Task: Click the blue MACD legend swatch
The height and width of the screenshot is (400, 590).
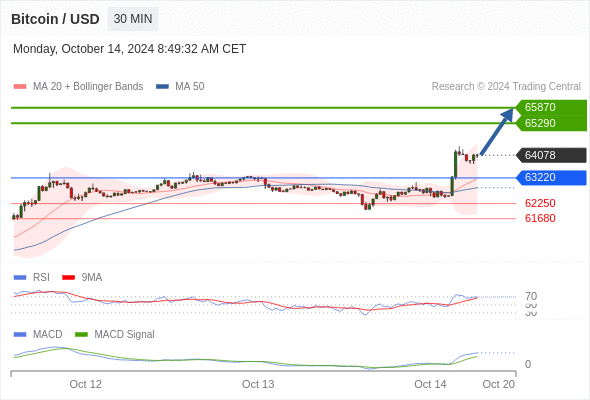Action: click(20, 334)
